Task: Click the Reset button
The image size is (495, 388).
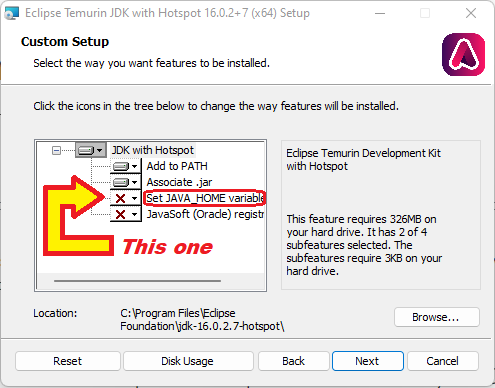Action: click(x=68, y=361)
